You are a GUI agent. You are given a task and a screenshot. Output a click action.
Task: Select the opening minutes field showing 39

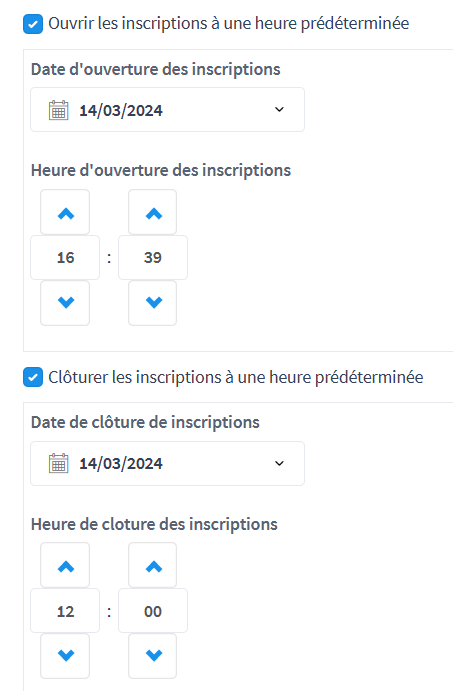[x=153, y=257]
